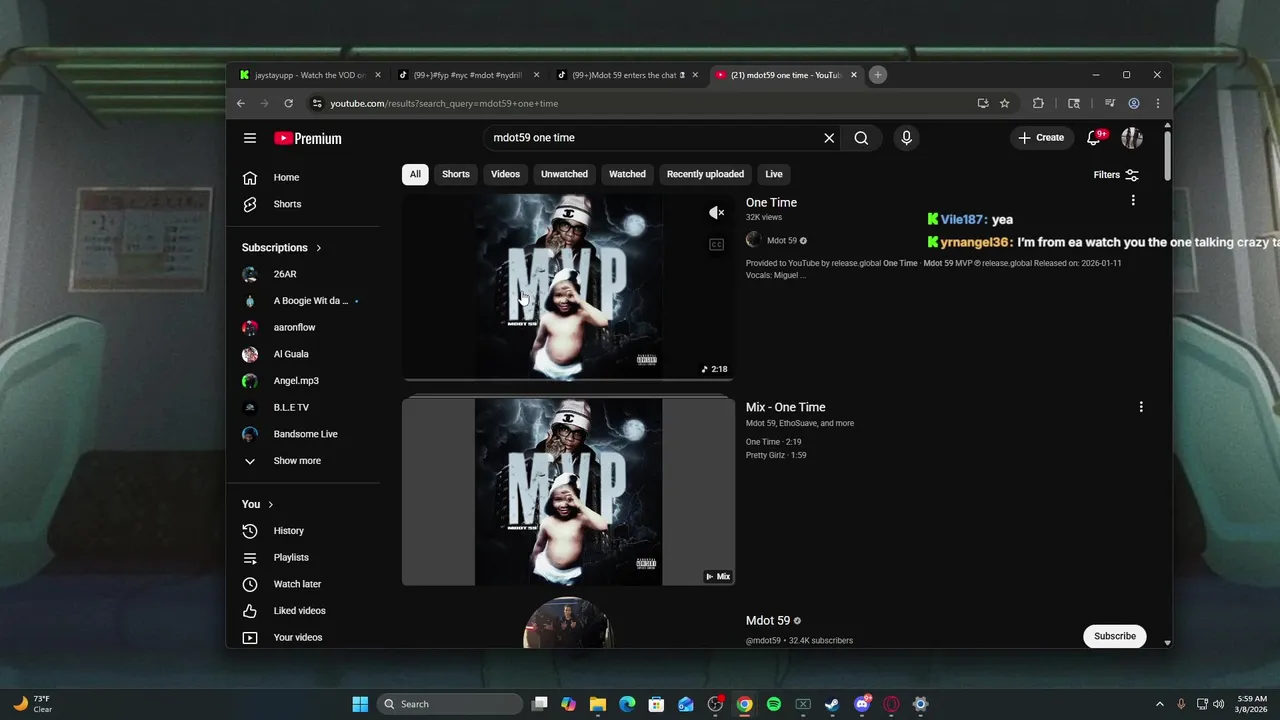Select the Shorts filter chip

tap(456, 174)
